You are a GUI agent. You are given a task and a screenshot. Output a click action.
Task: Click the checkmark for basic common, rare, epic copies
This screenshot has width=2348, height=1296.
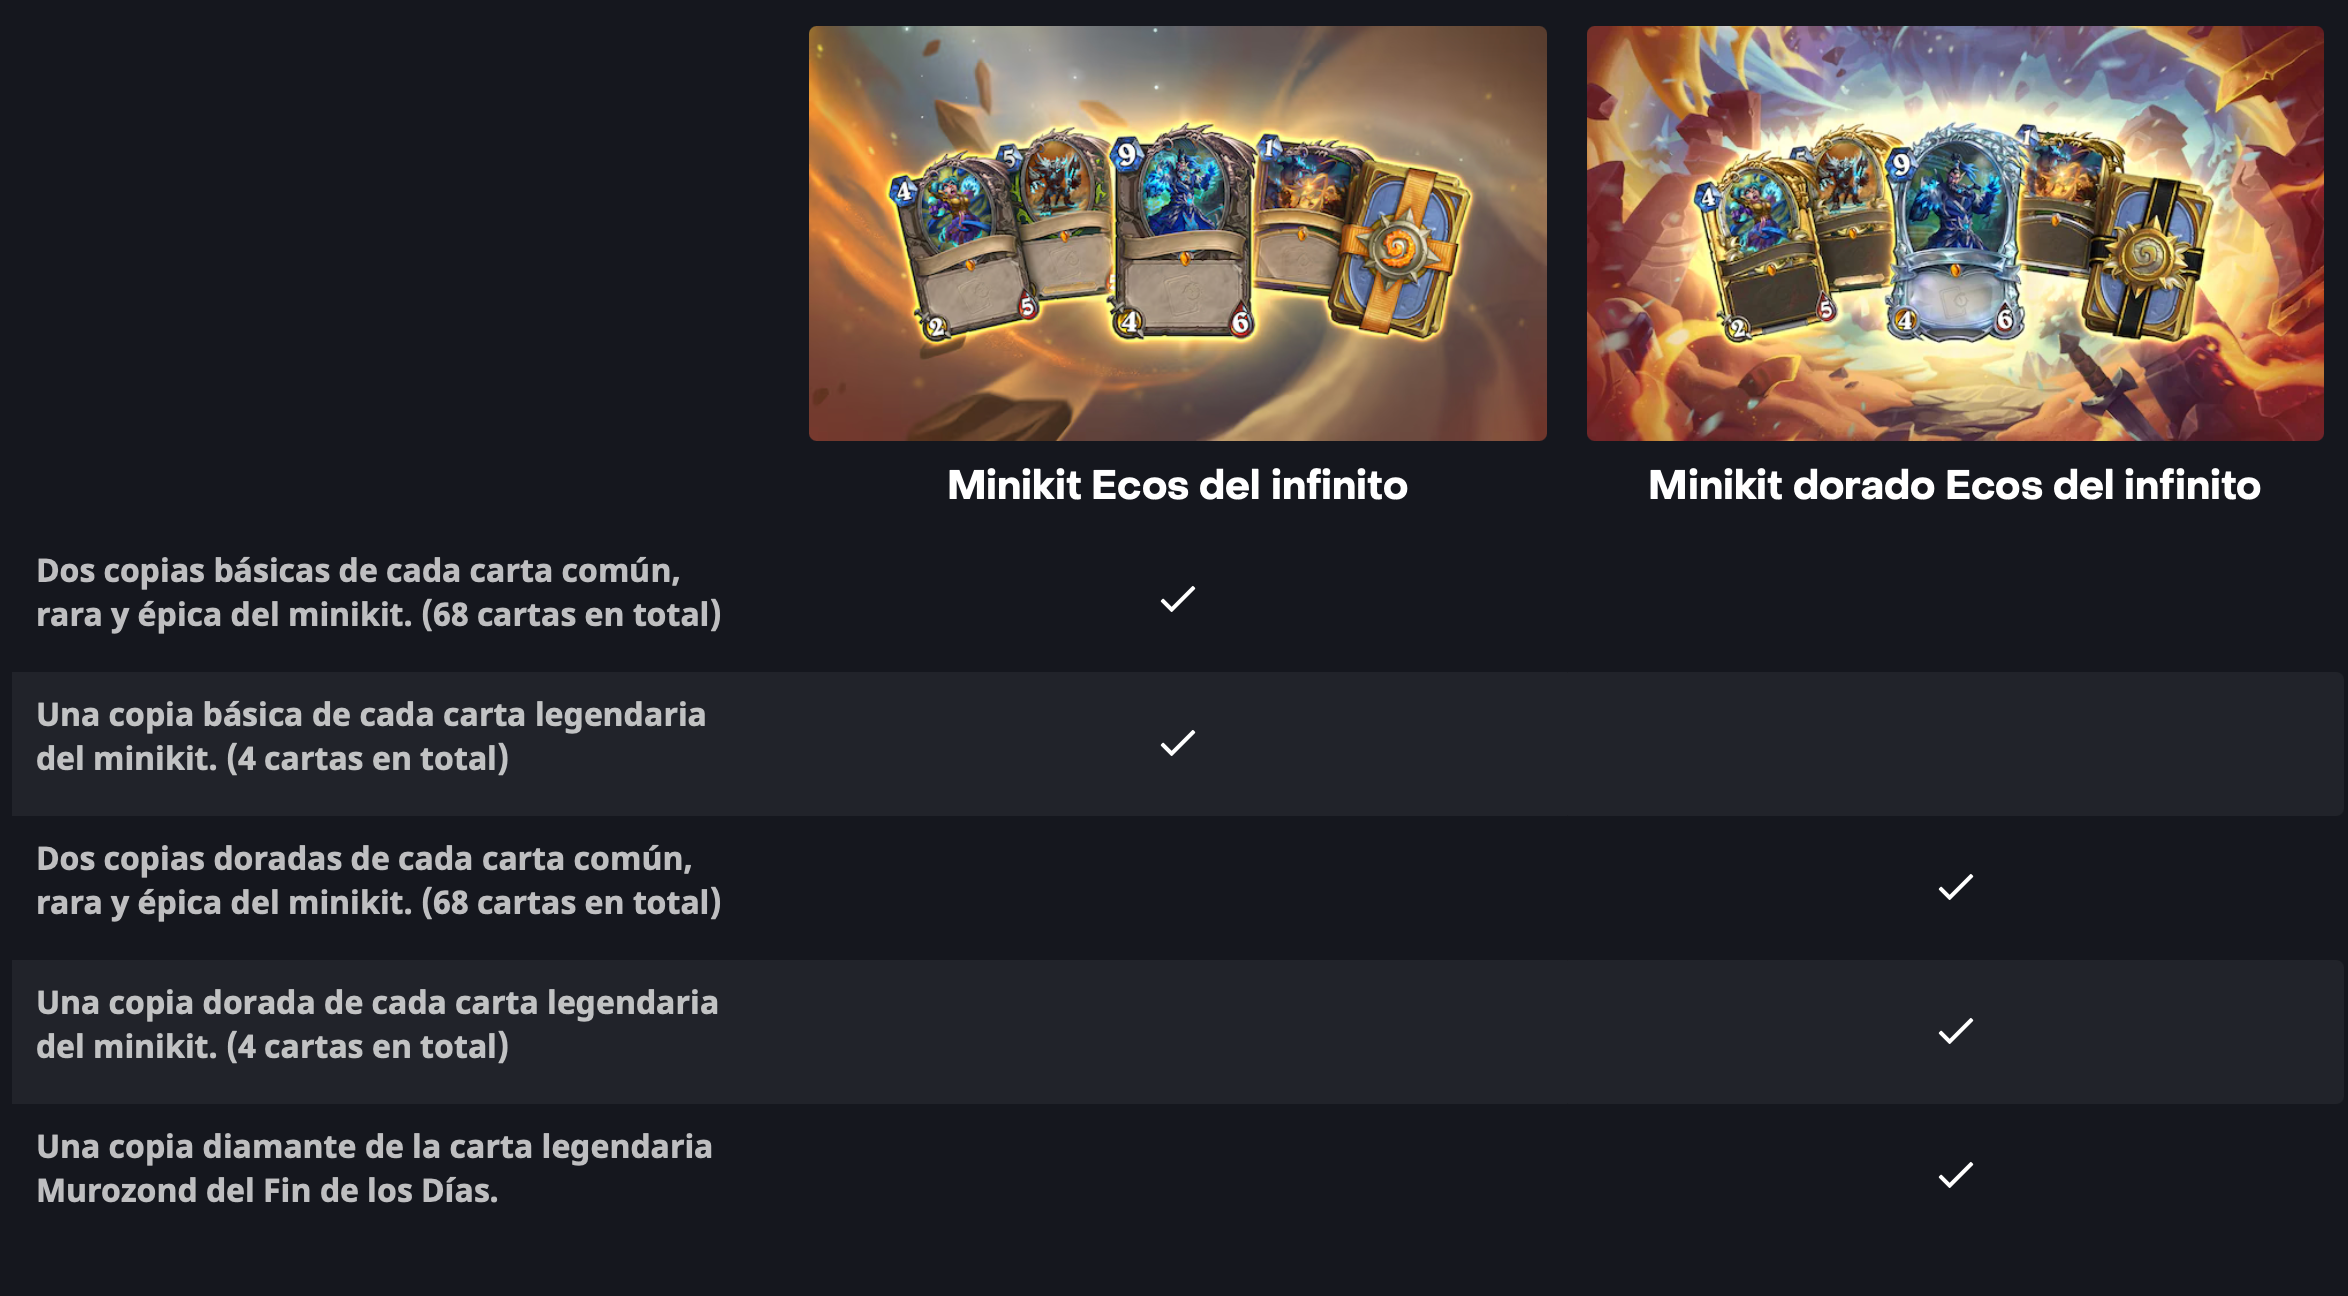[1177, 598]
